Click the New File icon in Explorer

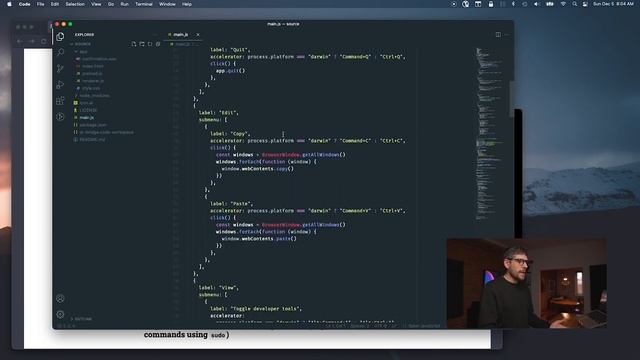tap(134, 44)
